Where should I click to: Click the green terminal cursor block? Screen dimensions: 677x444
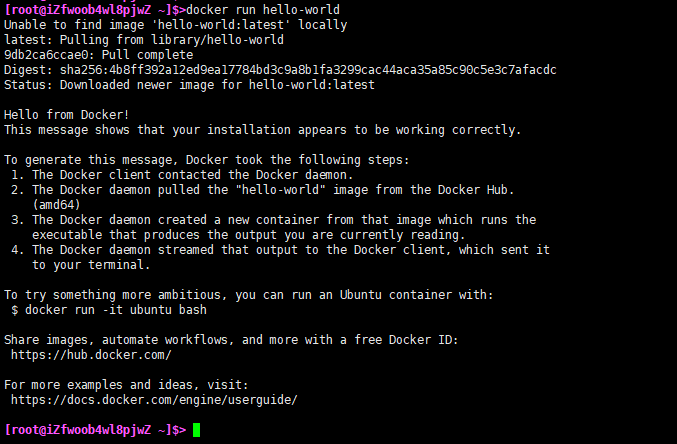click(197, 430)
